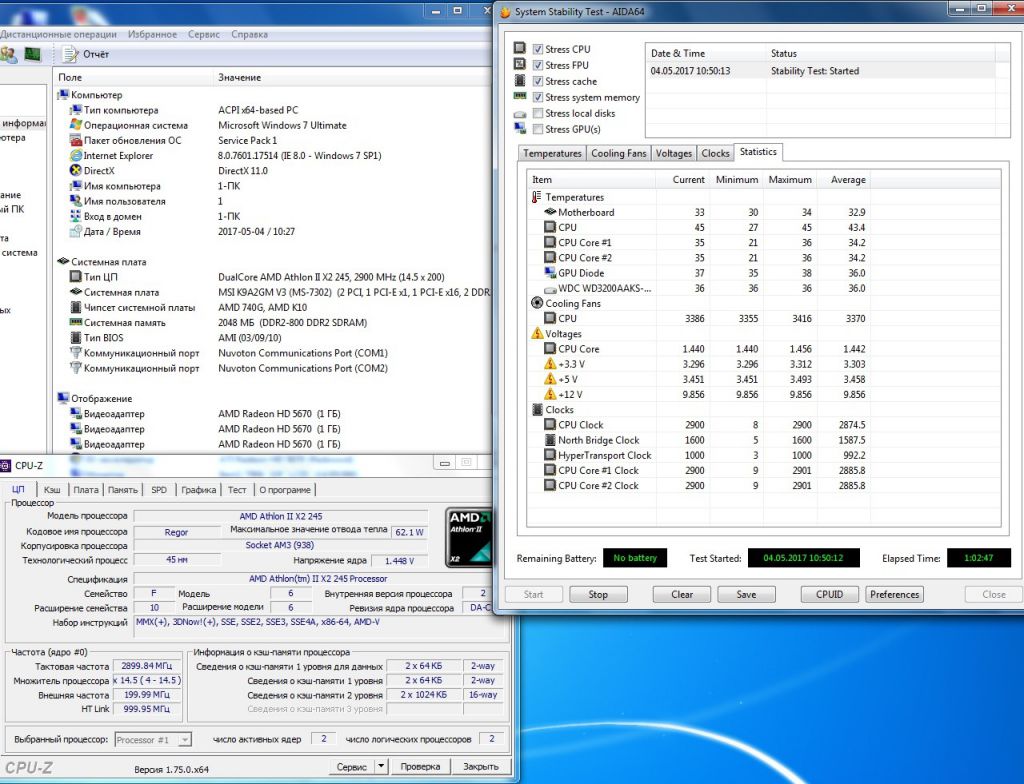Click the Проверка button in CPU-Z
Screen dimensions: 1024x784
coord(420,766)
